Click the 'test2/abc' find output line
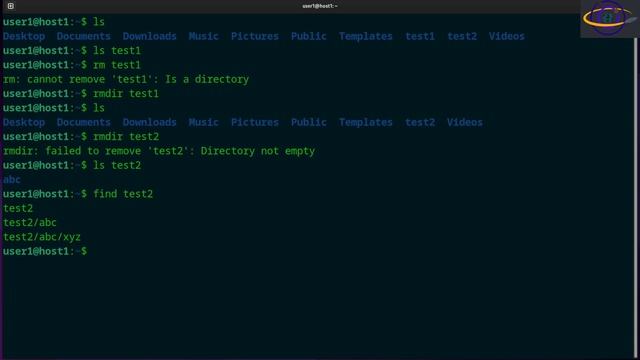This screenshot has height=360, width=640. (x=29, y=223)
